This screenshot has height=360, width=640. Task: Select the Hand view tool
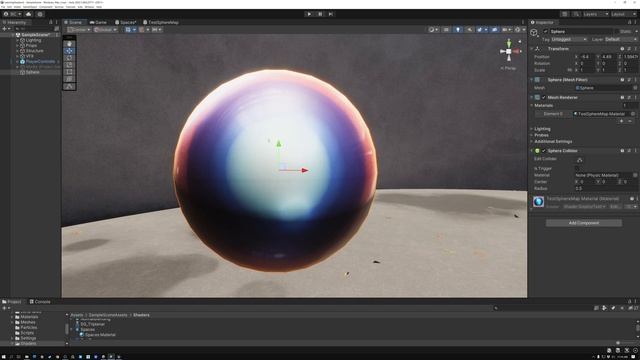click(69, 44)
